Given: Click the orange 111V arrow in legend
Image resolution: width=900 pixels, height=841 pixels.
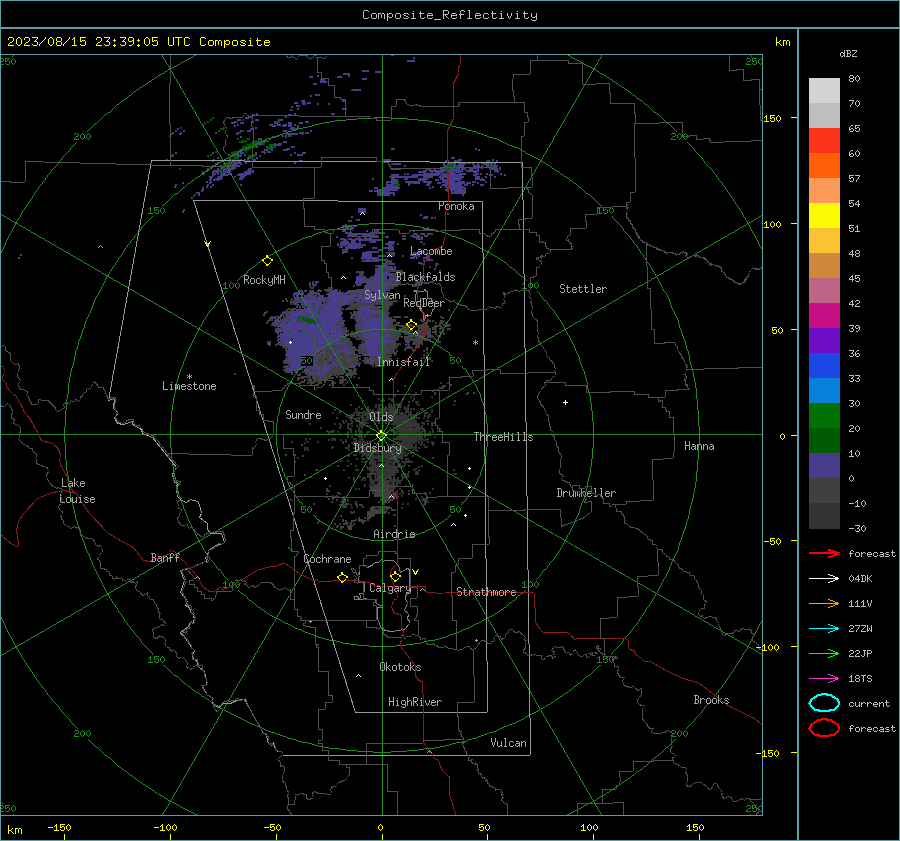Looking at the screenshot, I should tap(824, 603).
